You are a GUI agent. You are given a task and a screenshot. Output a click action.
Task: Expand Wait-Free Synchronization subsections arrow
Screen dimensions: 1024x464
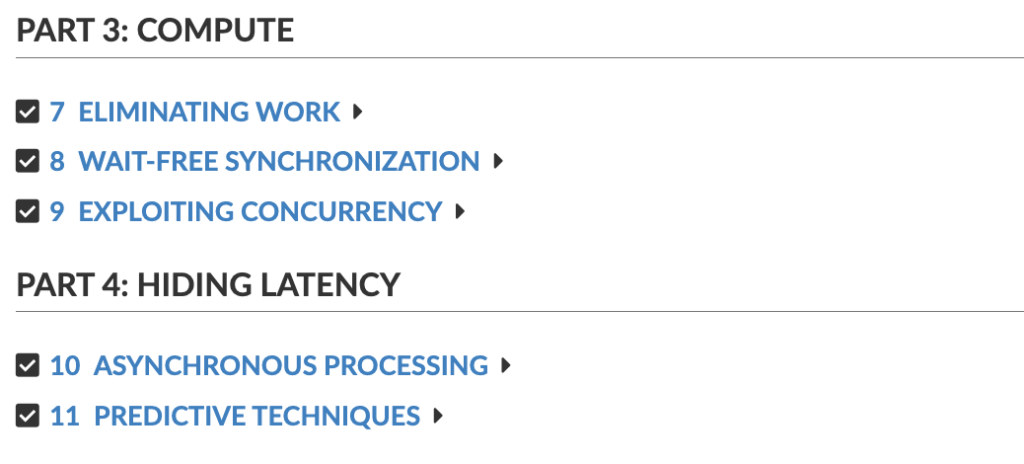(x=498, y=161)
